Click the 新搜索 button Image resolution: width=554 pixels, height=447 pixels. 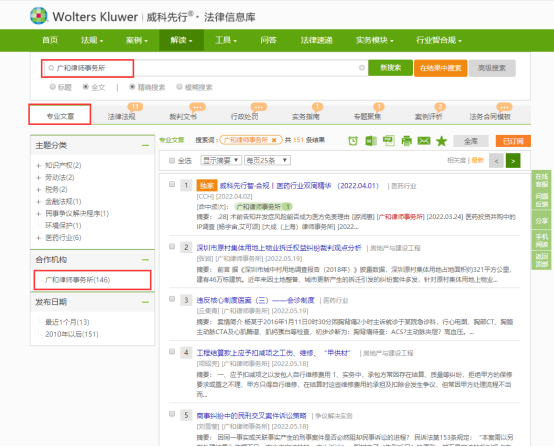click(x=390, y=68)
